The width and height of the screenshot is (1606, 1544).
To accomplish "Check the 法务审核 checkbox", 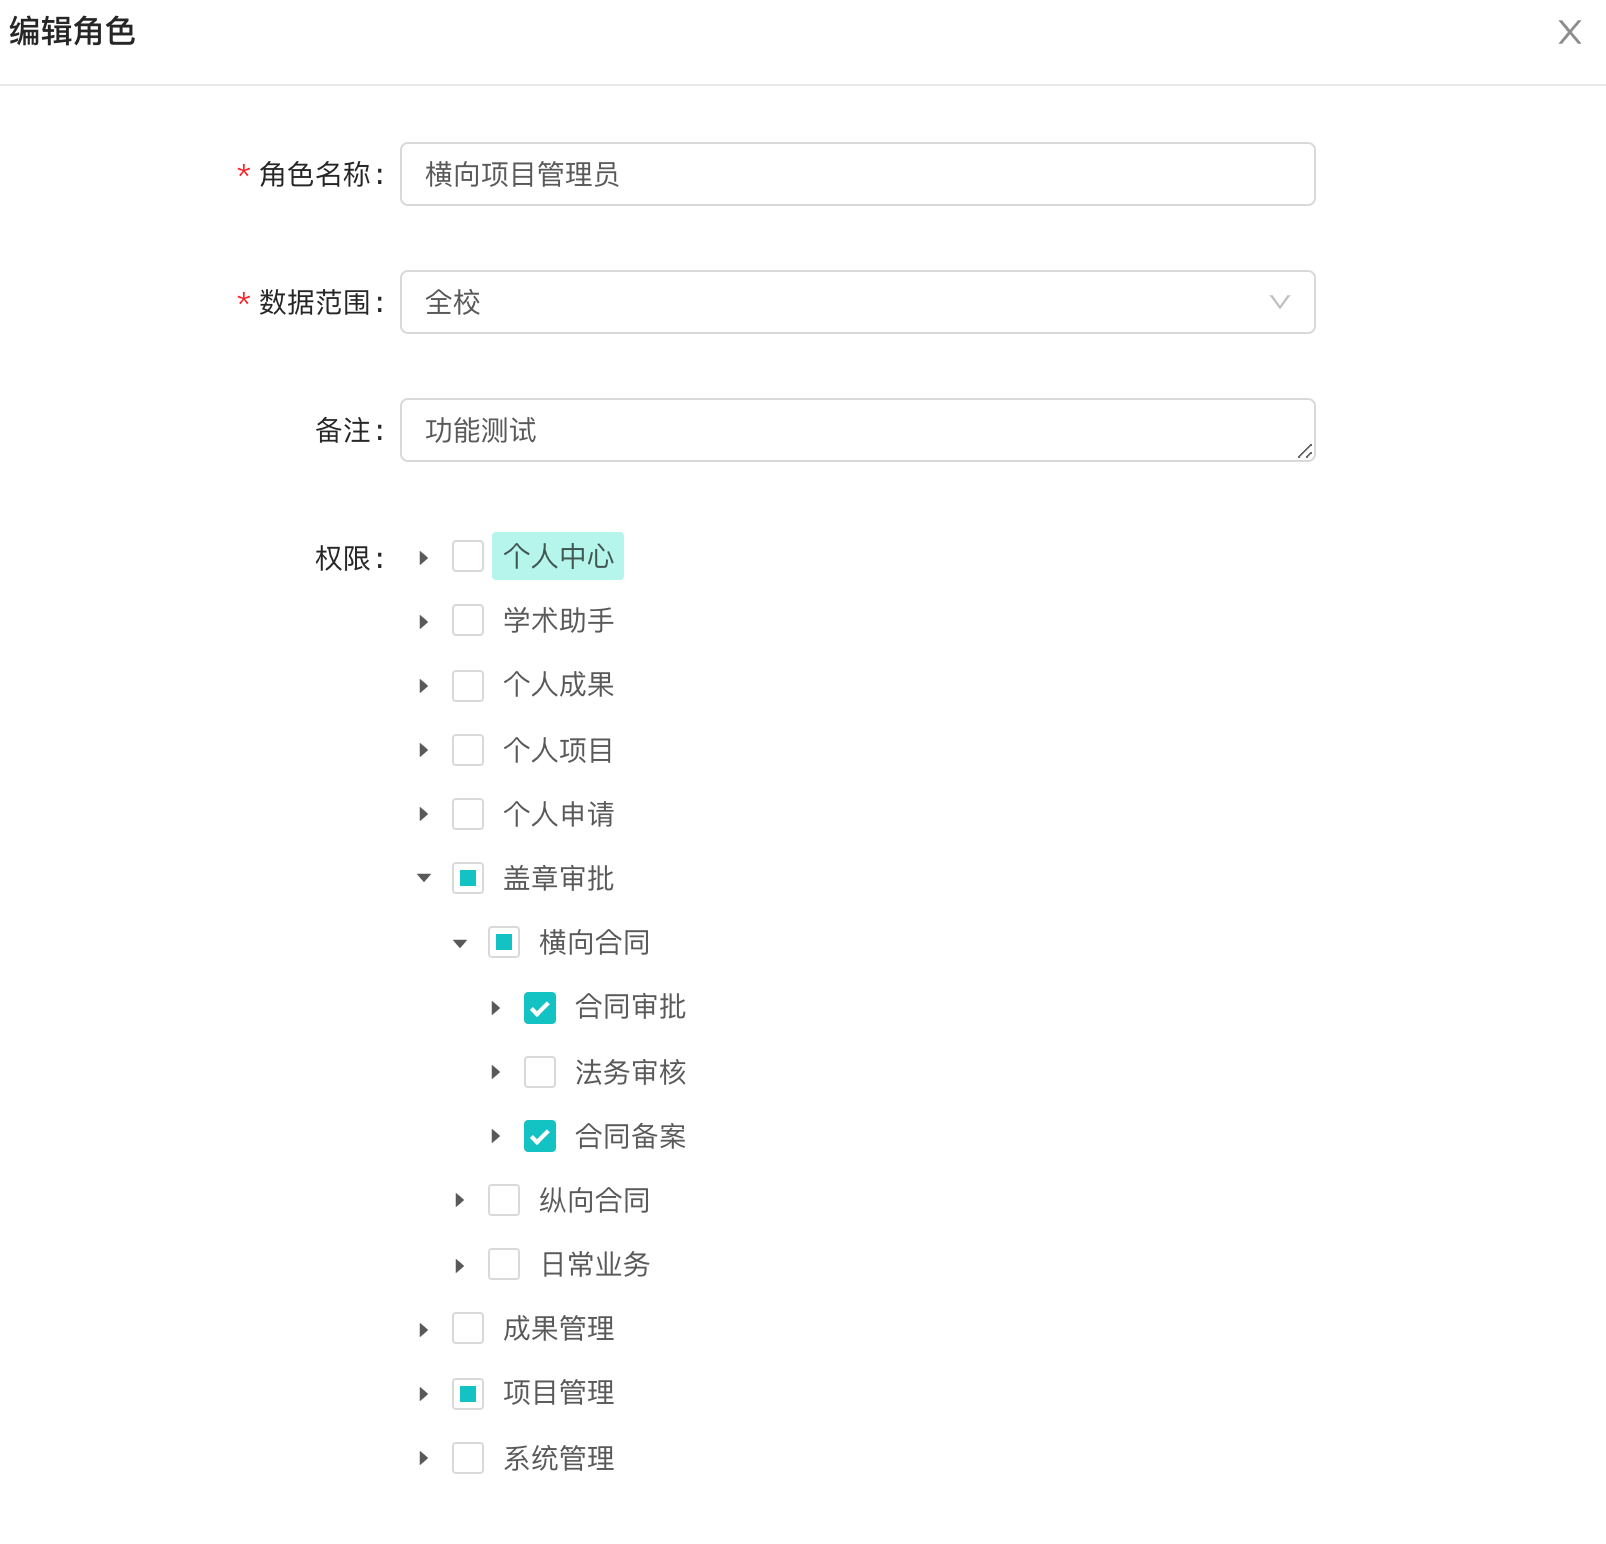I will click(540, 1072).
